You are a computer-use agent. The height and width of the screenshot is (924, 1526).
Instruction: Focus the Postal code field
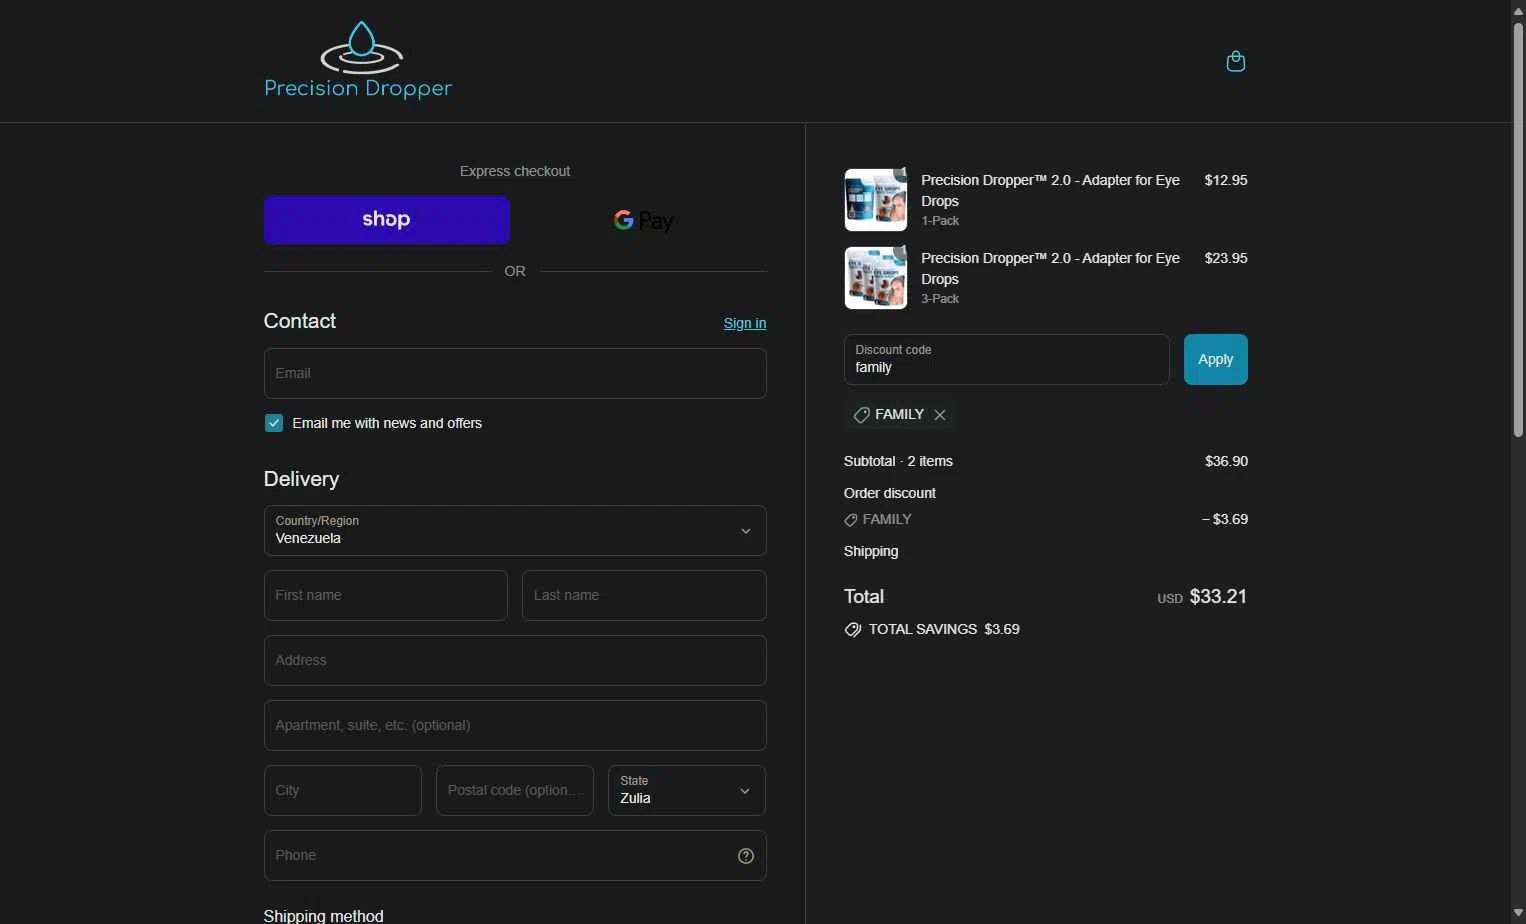pos(515,791)
